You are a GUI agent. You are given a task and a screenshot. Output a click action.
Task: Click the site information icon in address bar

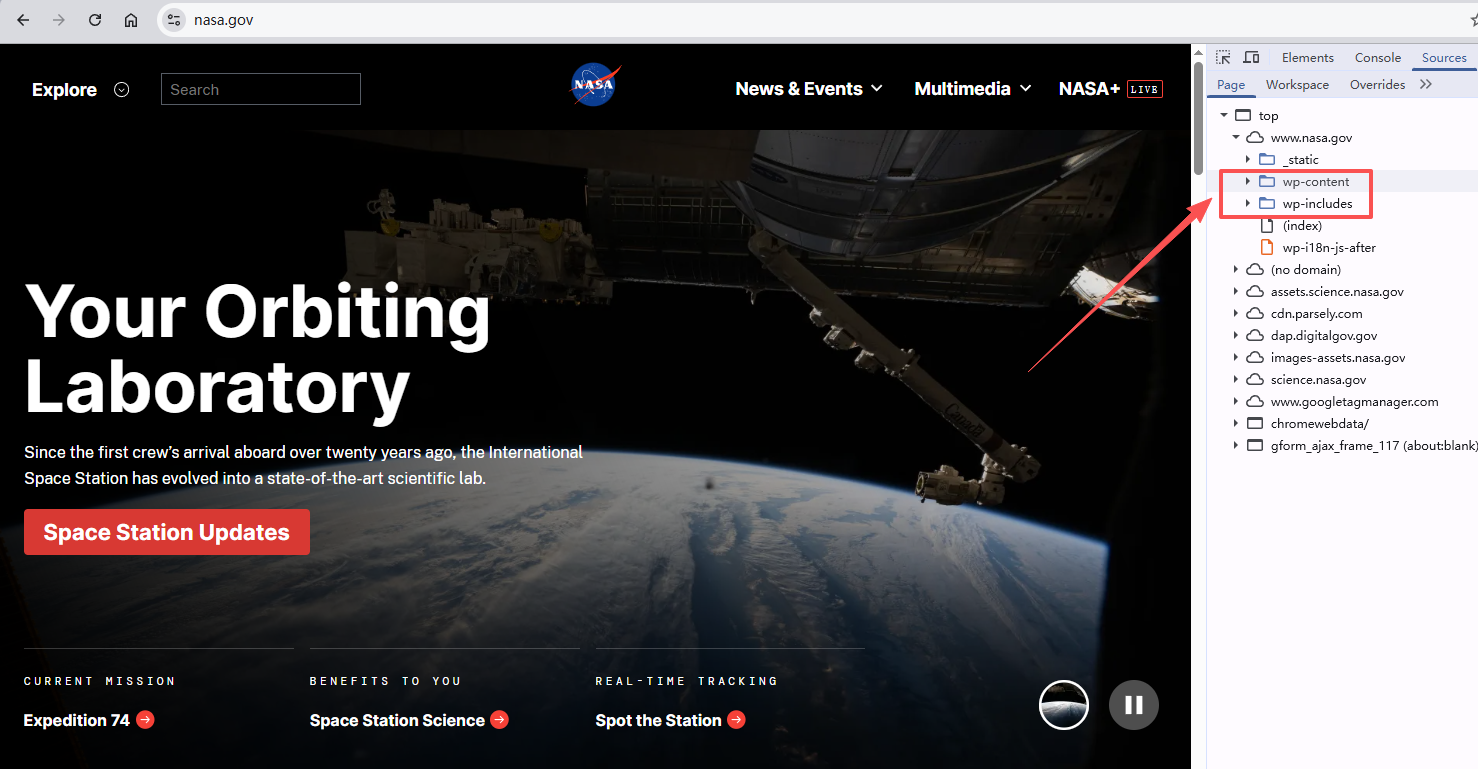(174, 20)
